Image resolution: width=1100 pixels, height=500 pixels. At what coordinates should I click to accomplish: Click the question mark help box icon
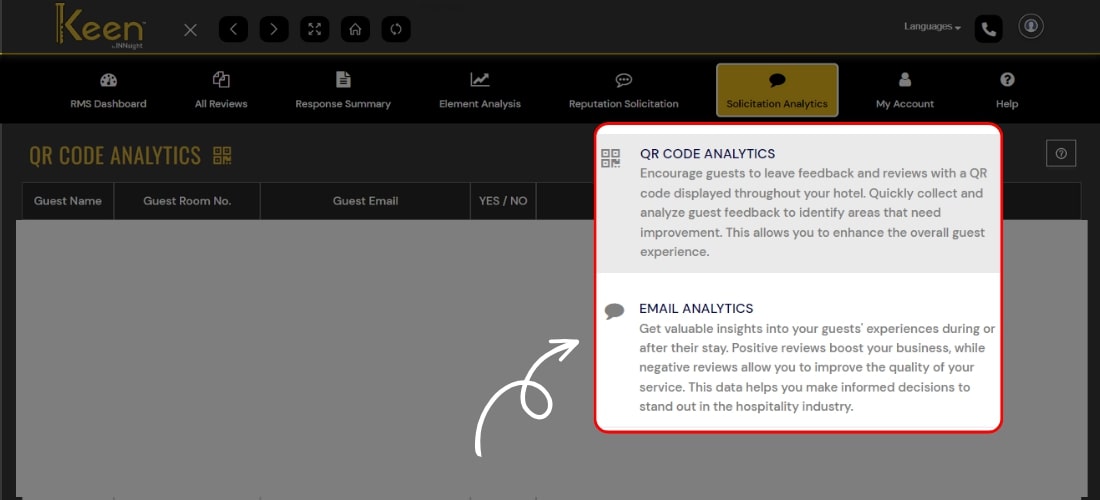[x=1061, y=153]
